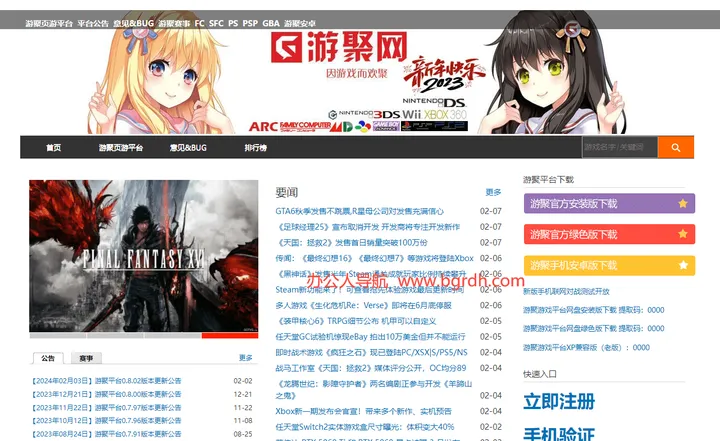Open the 《最终幻想16》将登陆Xbox rumor article

pyautogui.click(x=374, y=258)
